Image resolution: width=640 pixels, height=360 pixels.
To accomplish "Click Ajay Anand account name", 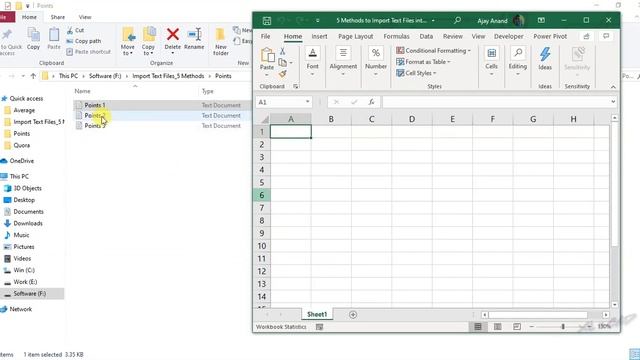I will point(492,21).
